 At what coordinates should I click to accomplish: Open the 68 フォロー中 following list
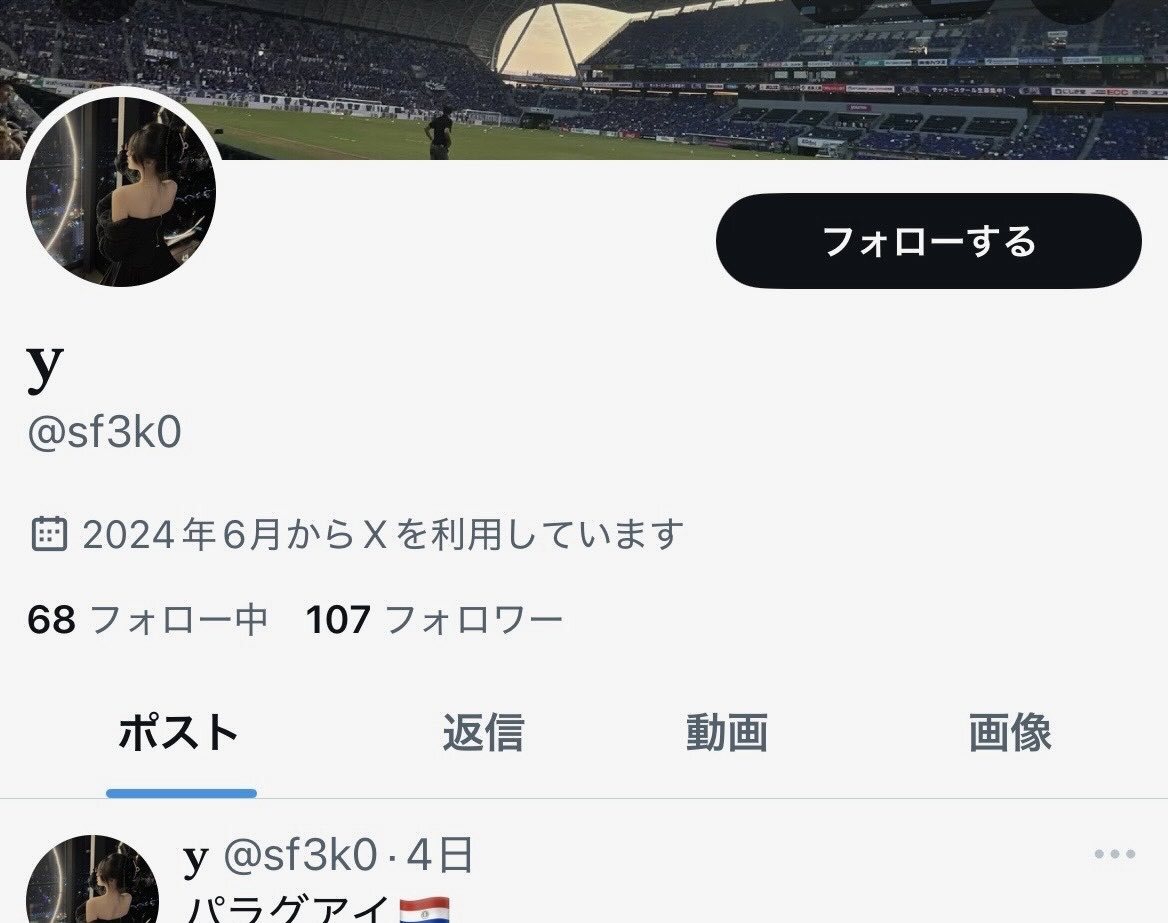coord(147,620)
